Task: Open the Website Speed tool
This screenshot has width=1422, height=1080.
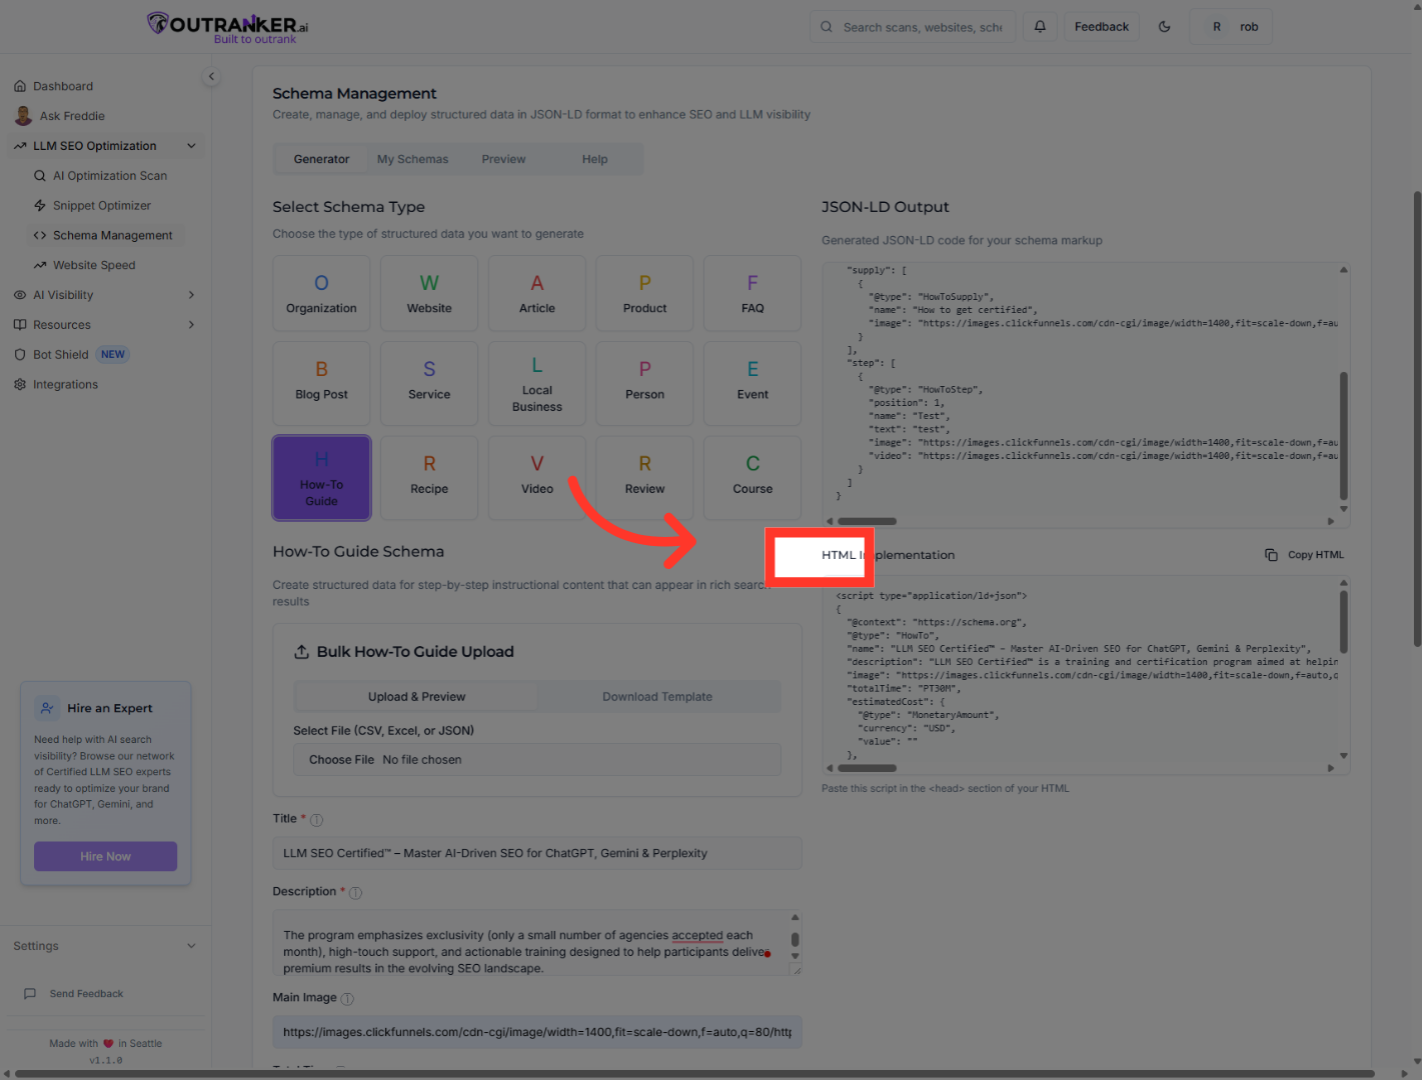Action: click(x=94, y=264)
